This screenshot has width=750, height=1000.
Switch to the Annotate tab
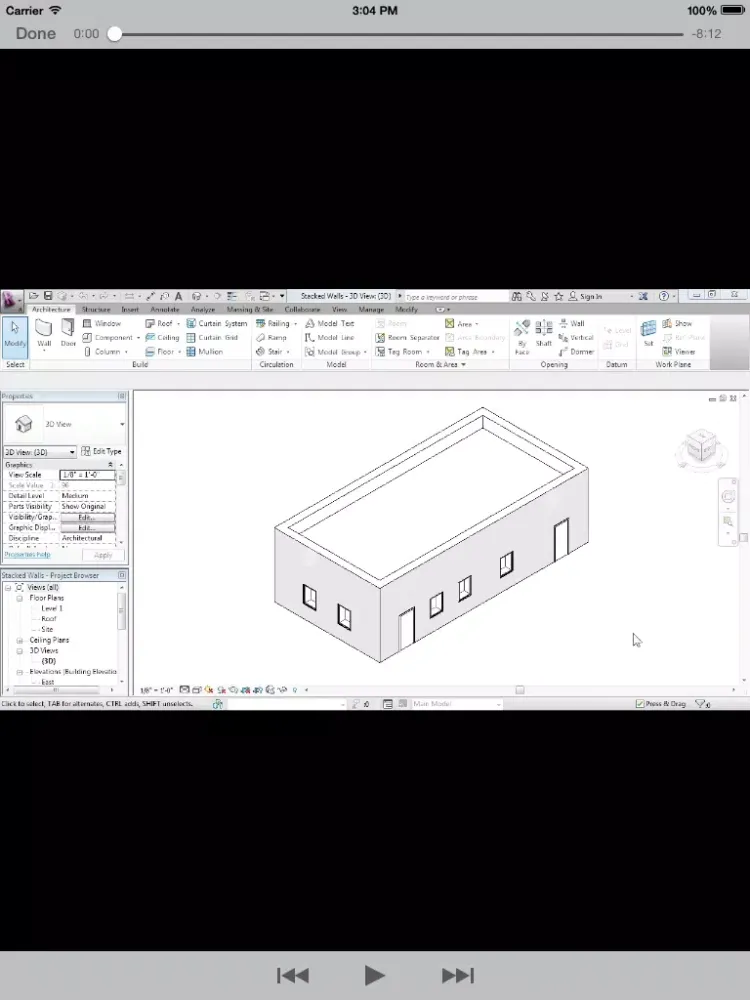point(165,309)
